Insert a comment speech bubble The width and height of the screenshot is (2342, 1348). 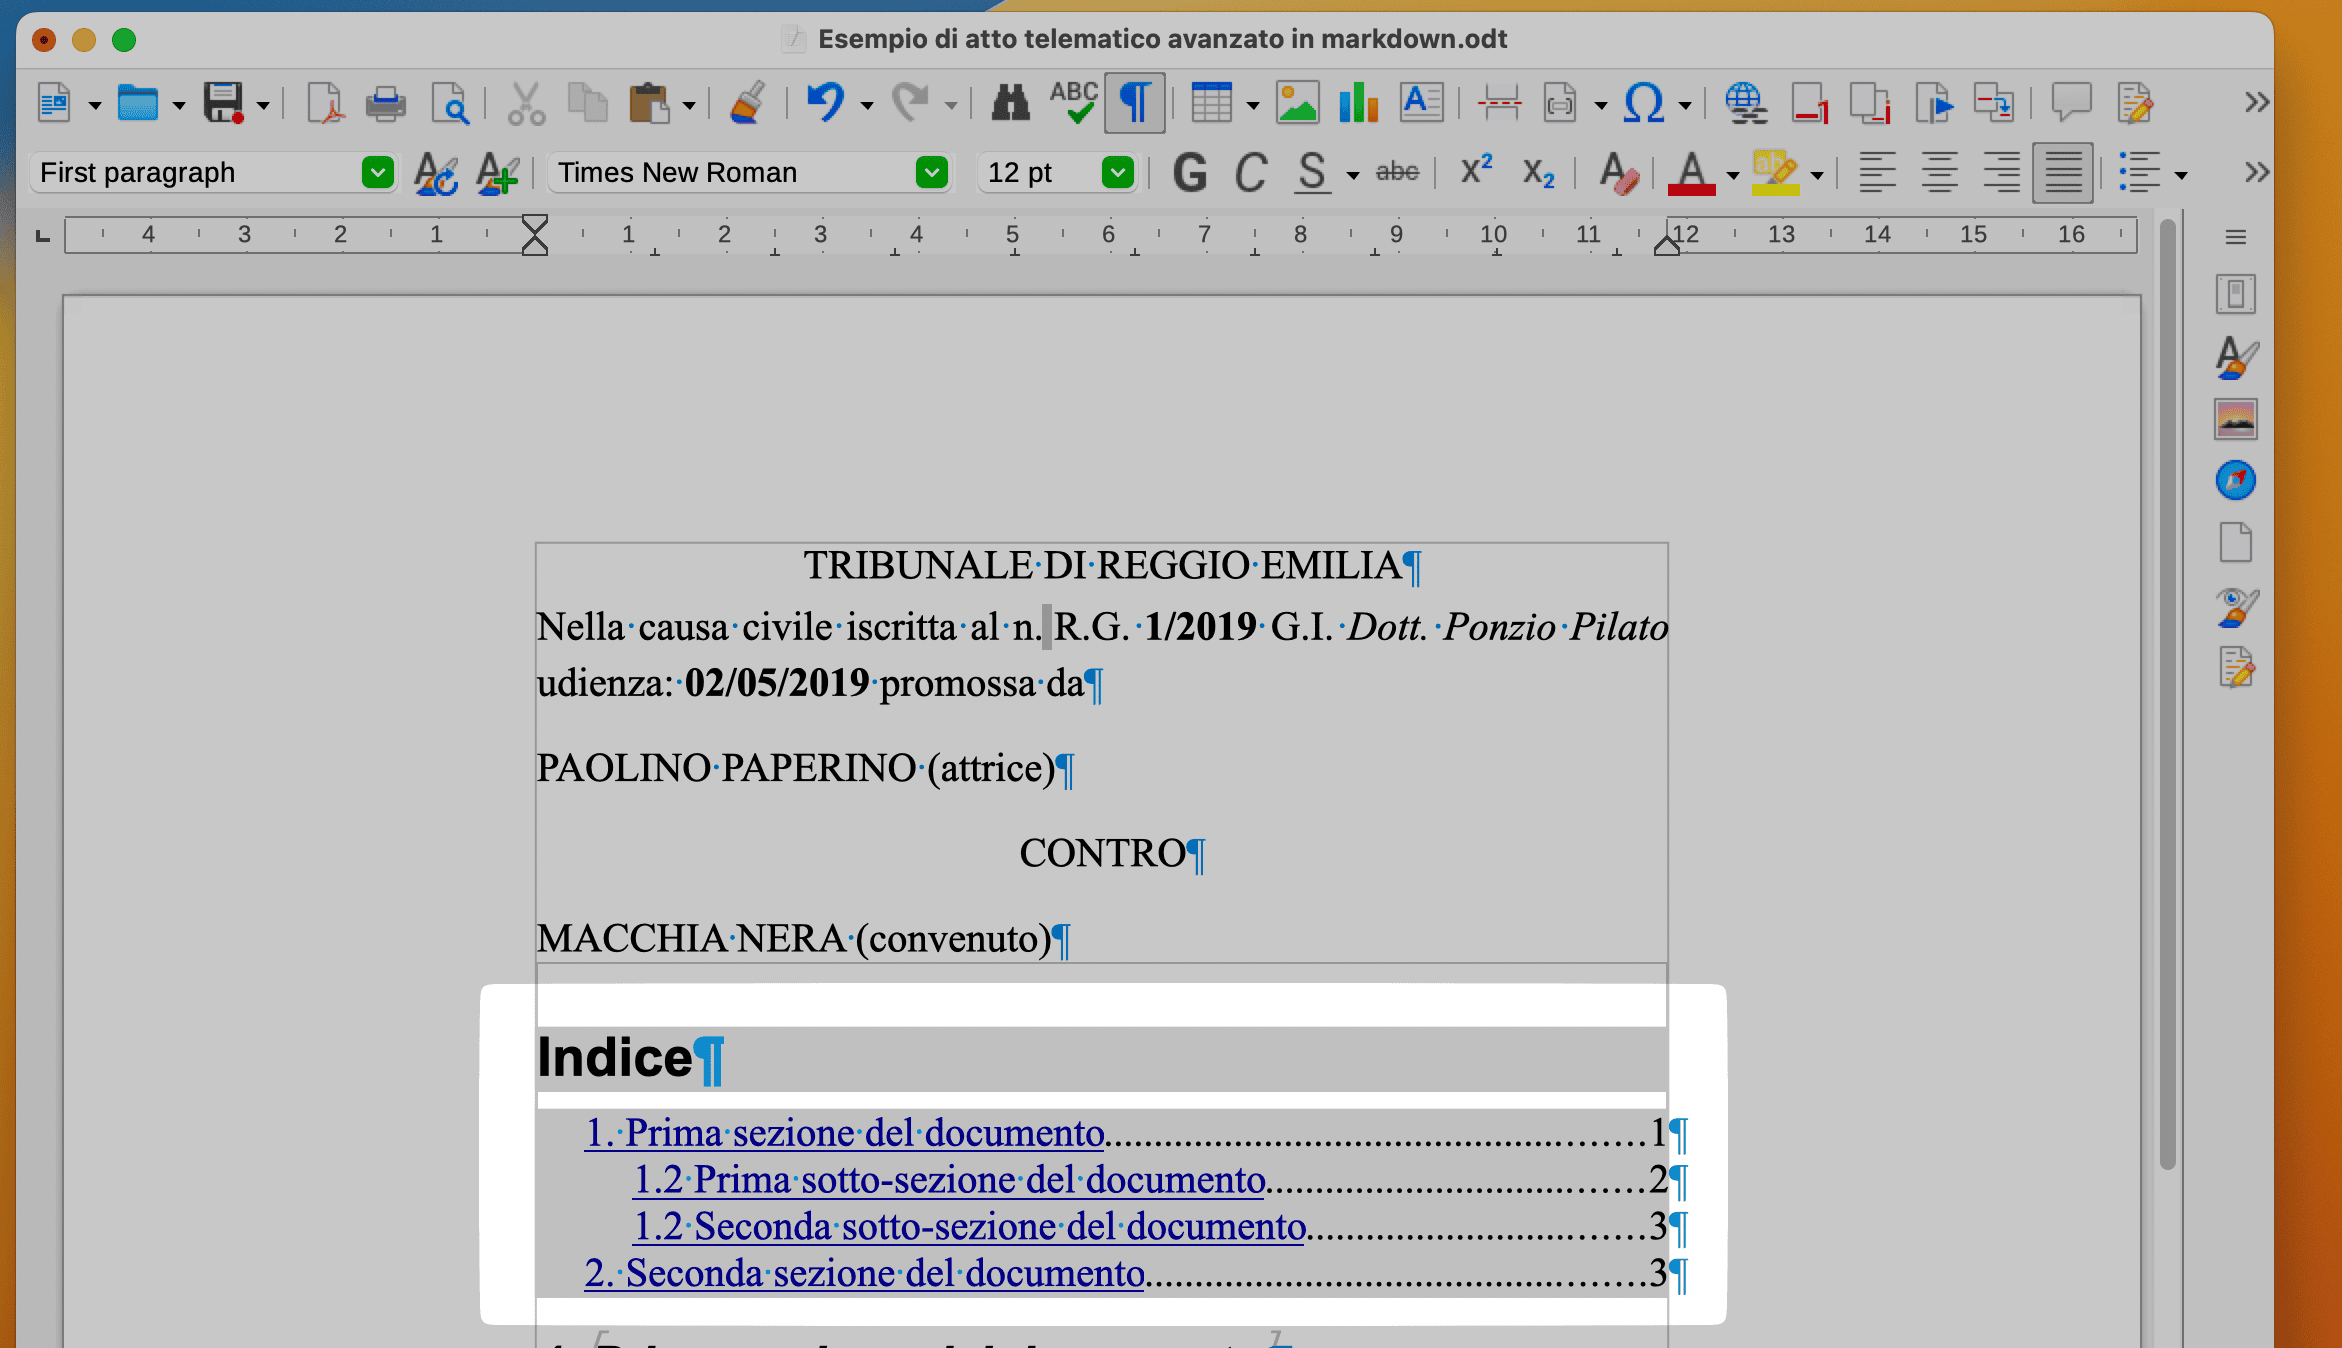[x=2071, y=103]
